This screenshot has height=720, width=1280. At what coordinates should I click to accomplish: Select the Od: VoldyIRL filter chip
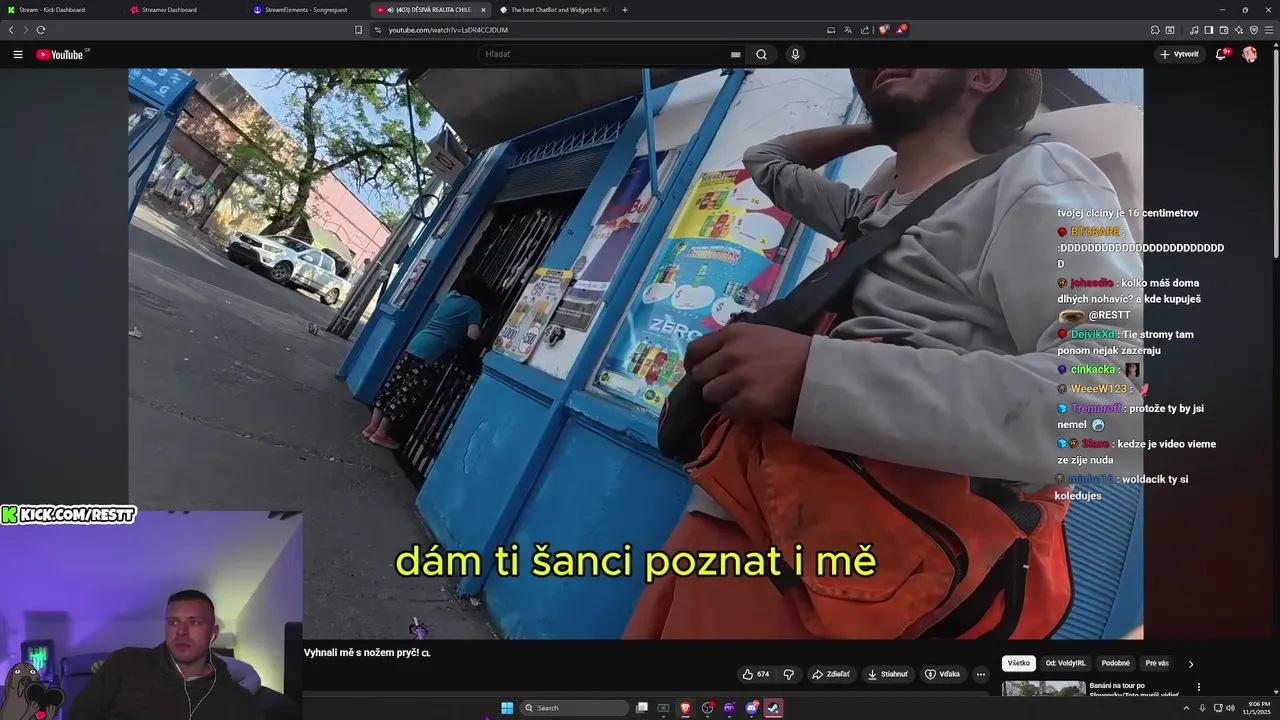point(1066,663)
